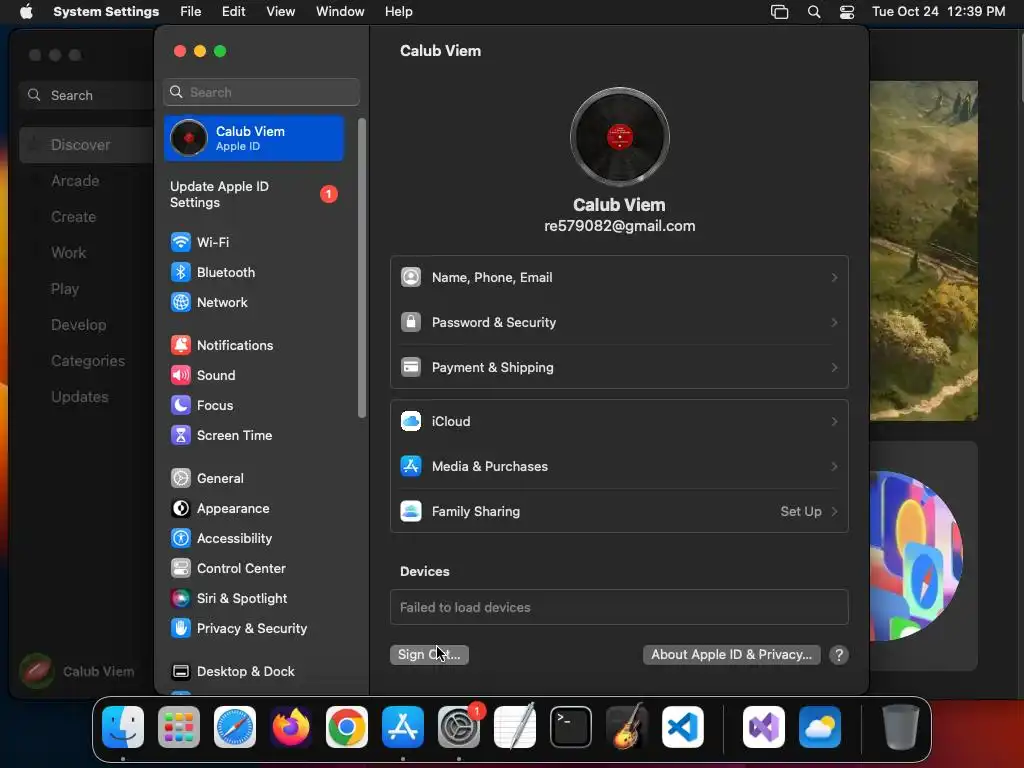Click System Settings icon in the Dock
1024x768 pixels.
point(459,727)
